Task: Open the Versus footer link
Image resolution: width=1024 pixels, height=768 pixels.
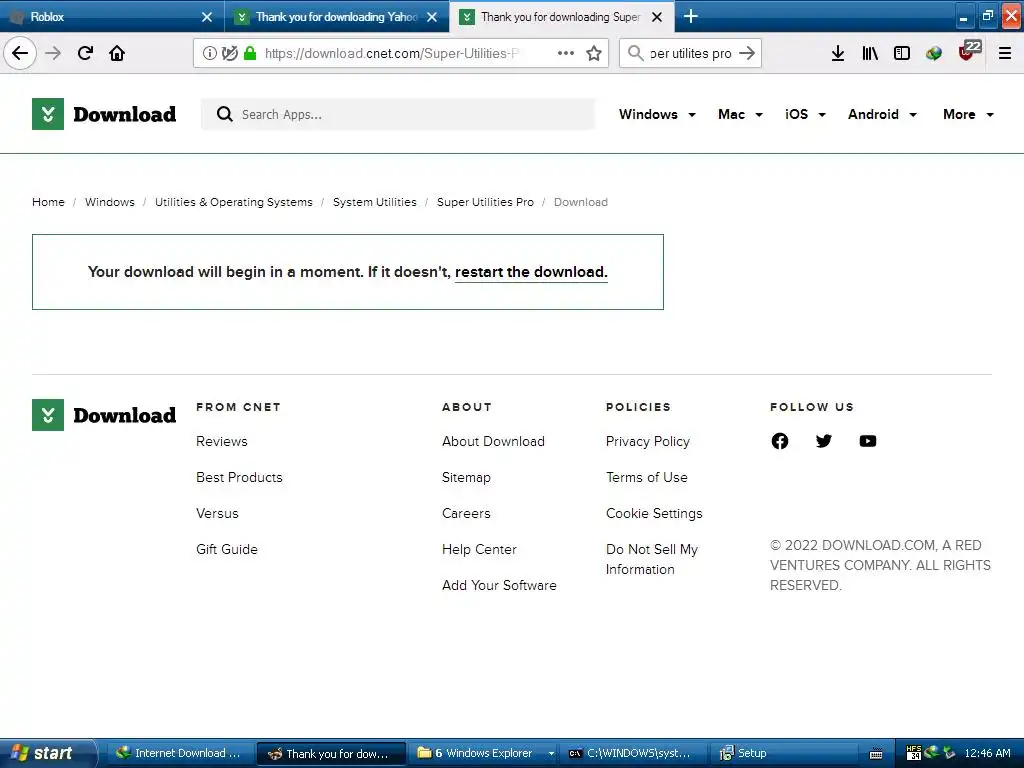Action: [x=217, y=513]
